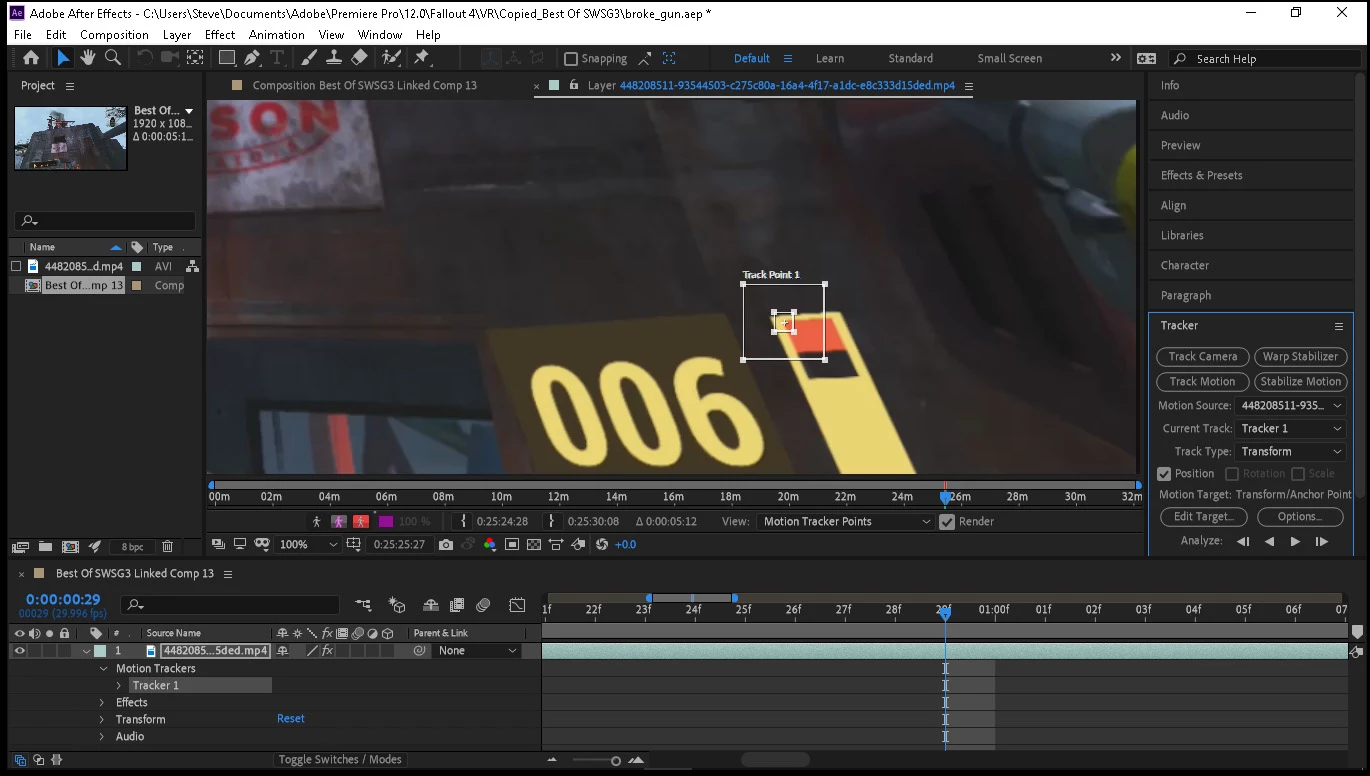Image resolution: width=1370 pixels, height=776 pixels.
Task: Click the reset exposure aperture icon
Action: pyautogui.click(x=602, y=544)
